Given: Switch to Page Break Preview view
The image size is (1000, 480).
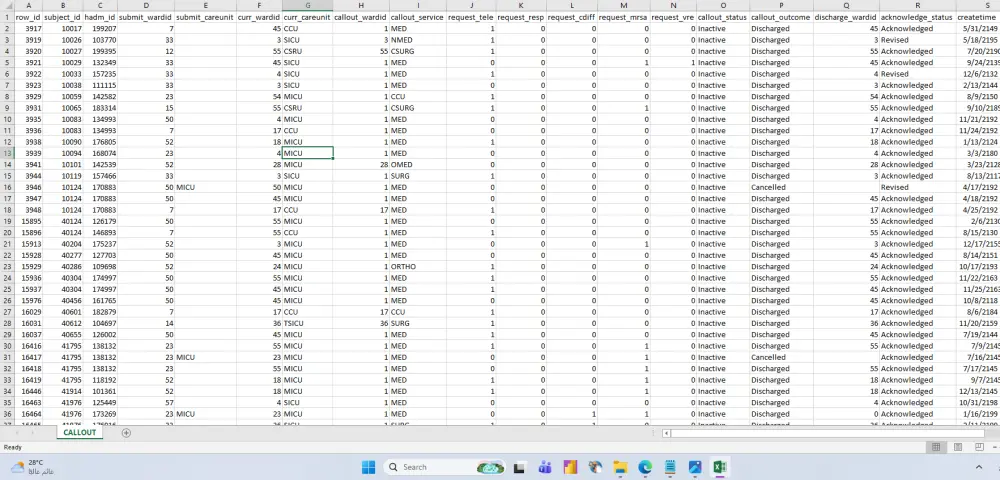Looking at the screenshot, I should click(980, 447).
